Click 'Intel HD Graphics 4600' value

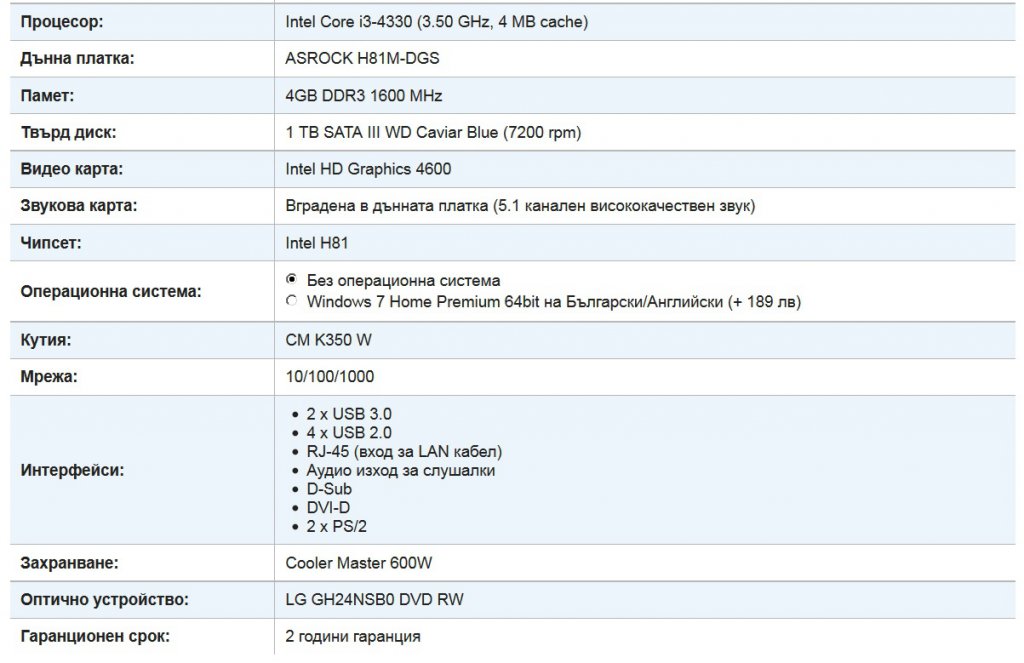coord(368,169)
